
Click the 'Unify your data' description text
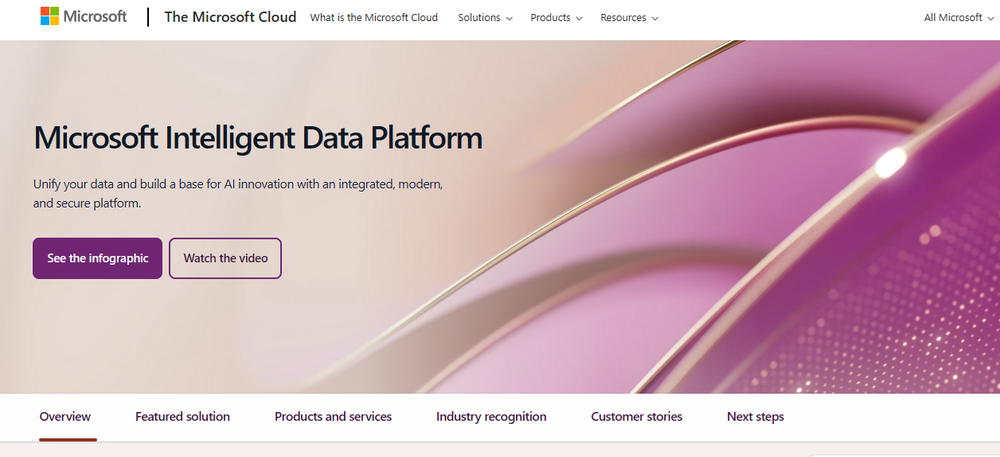pos(238,194)
